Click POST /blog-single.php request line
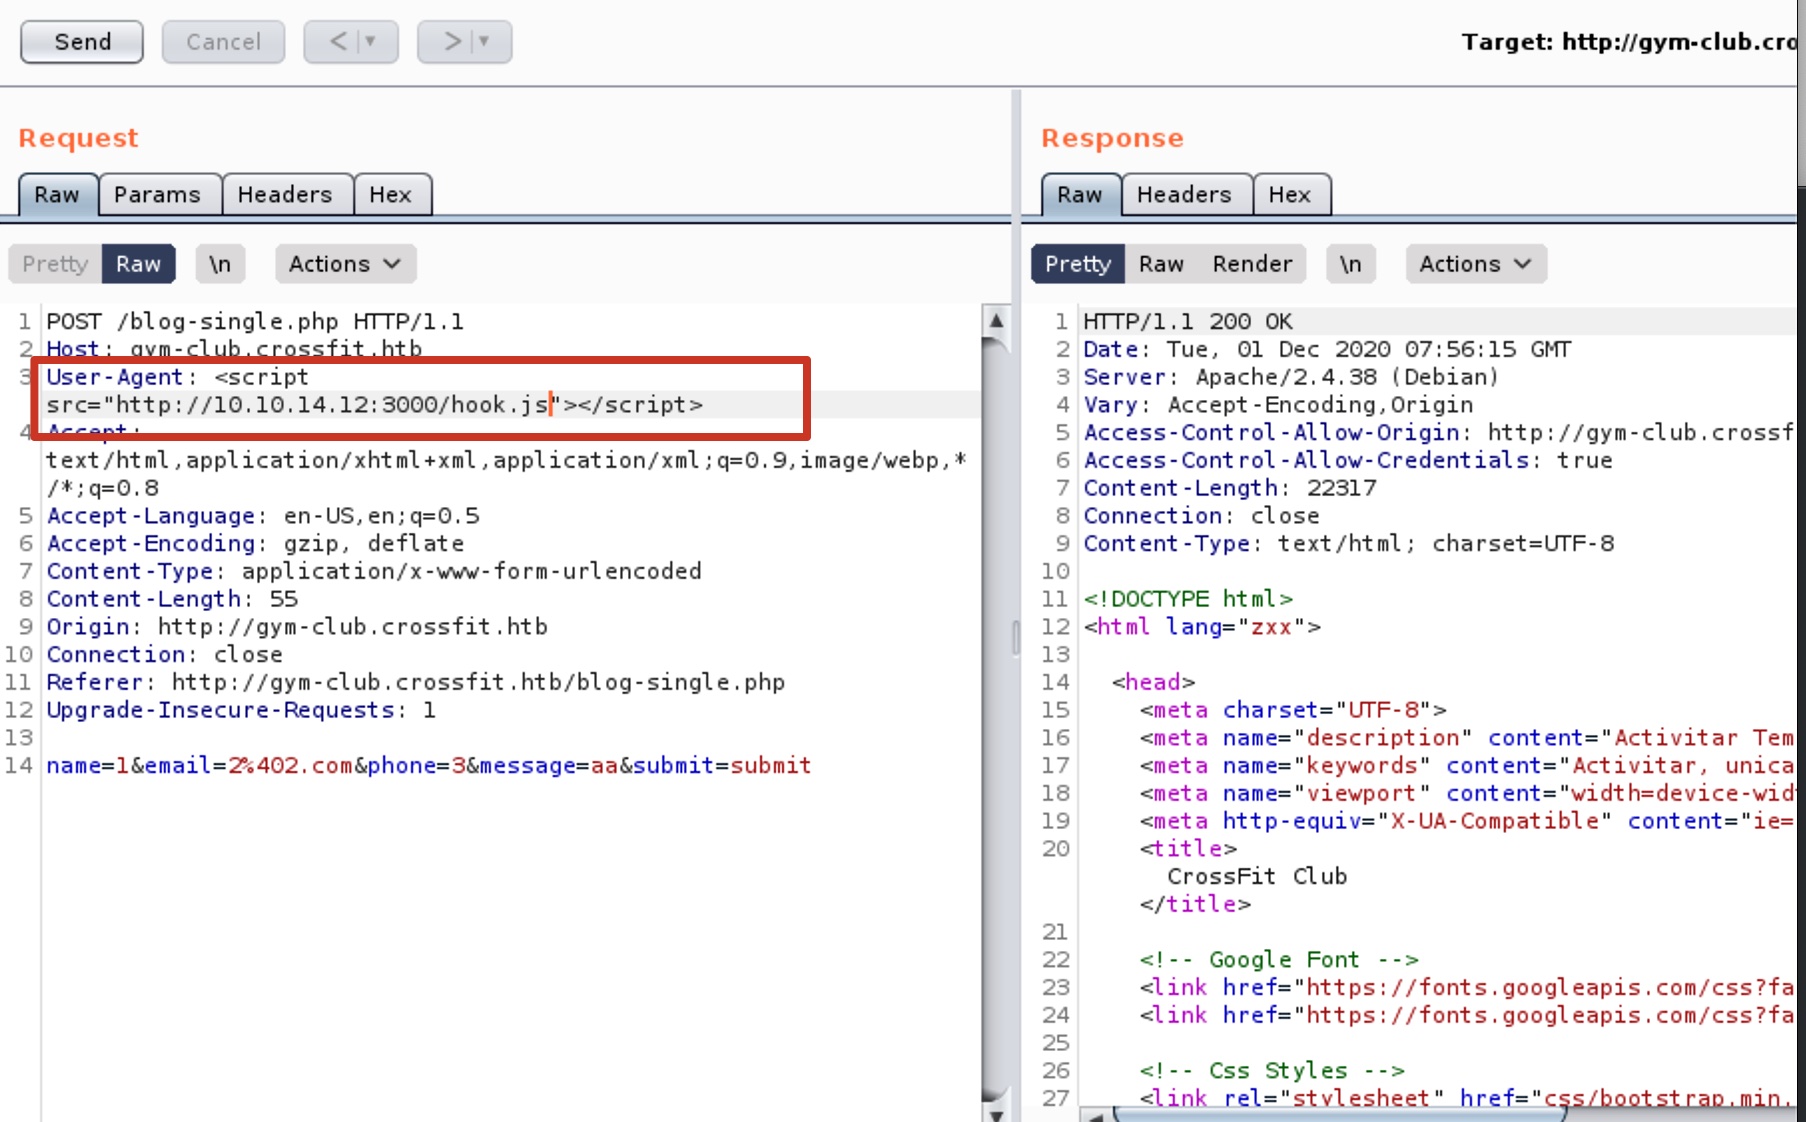This screenshot has width=1806, height=1122. pyautogui.click(x=255, y=322)
